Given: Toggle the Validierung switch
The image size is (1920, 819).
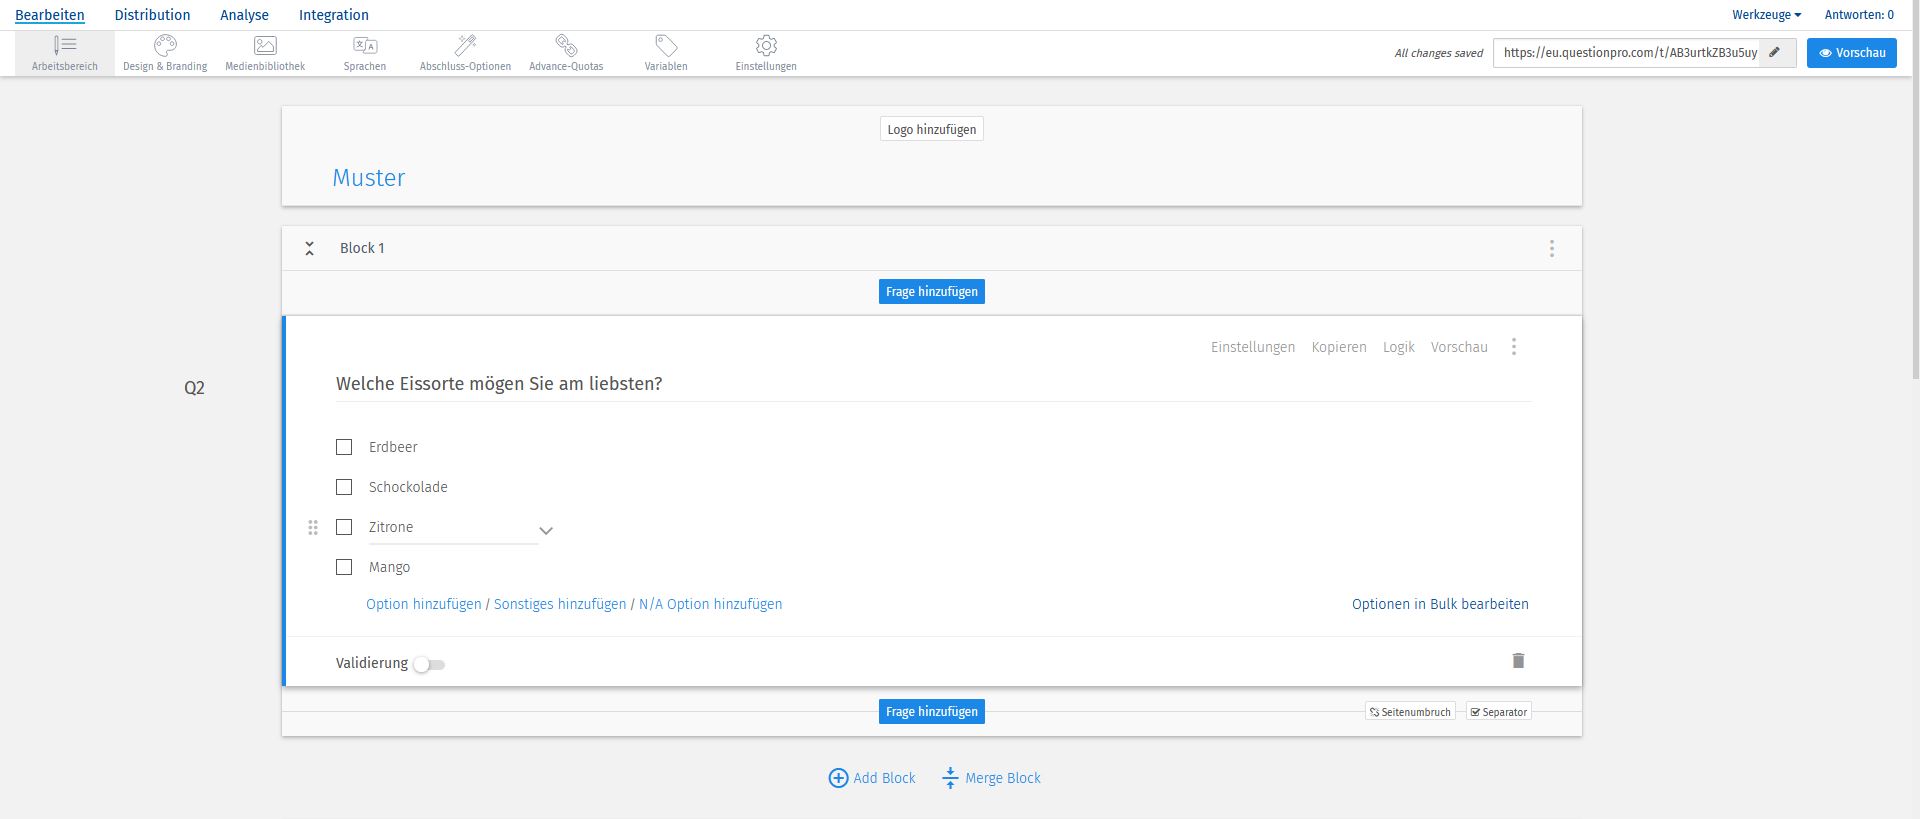Looking at the screenshot, I should [x=429, y=664].
